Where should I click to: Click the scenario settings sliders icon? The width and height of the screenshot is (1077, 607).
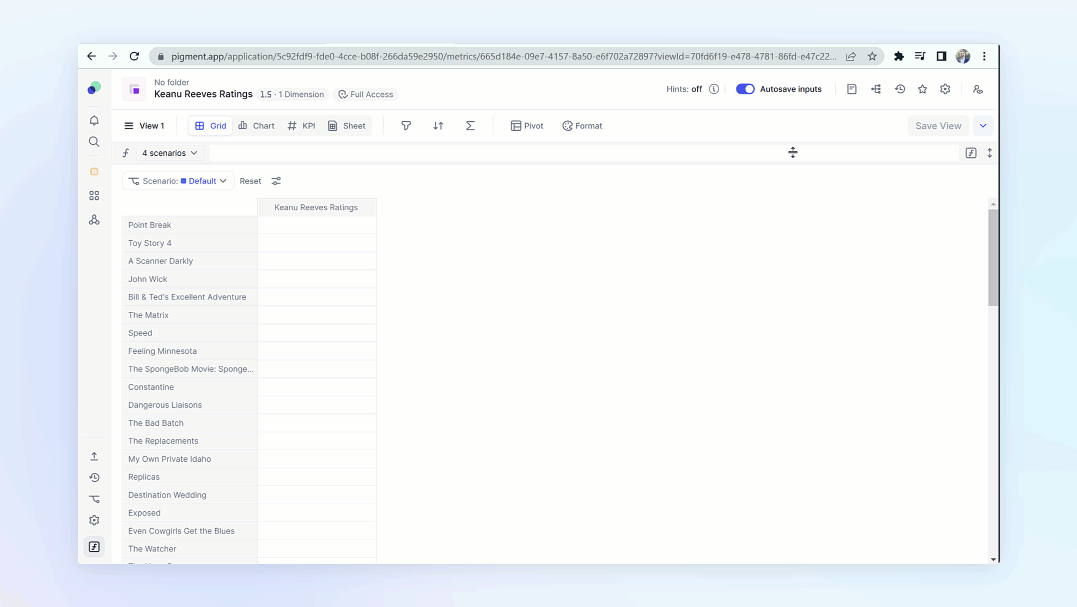276,181
